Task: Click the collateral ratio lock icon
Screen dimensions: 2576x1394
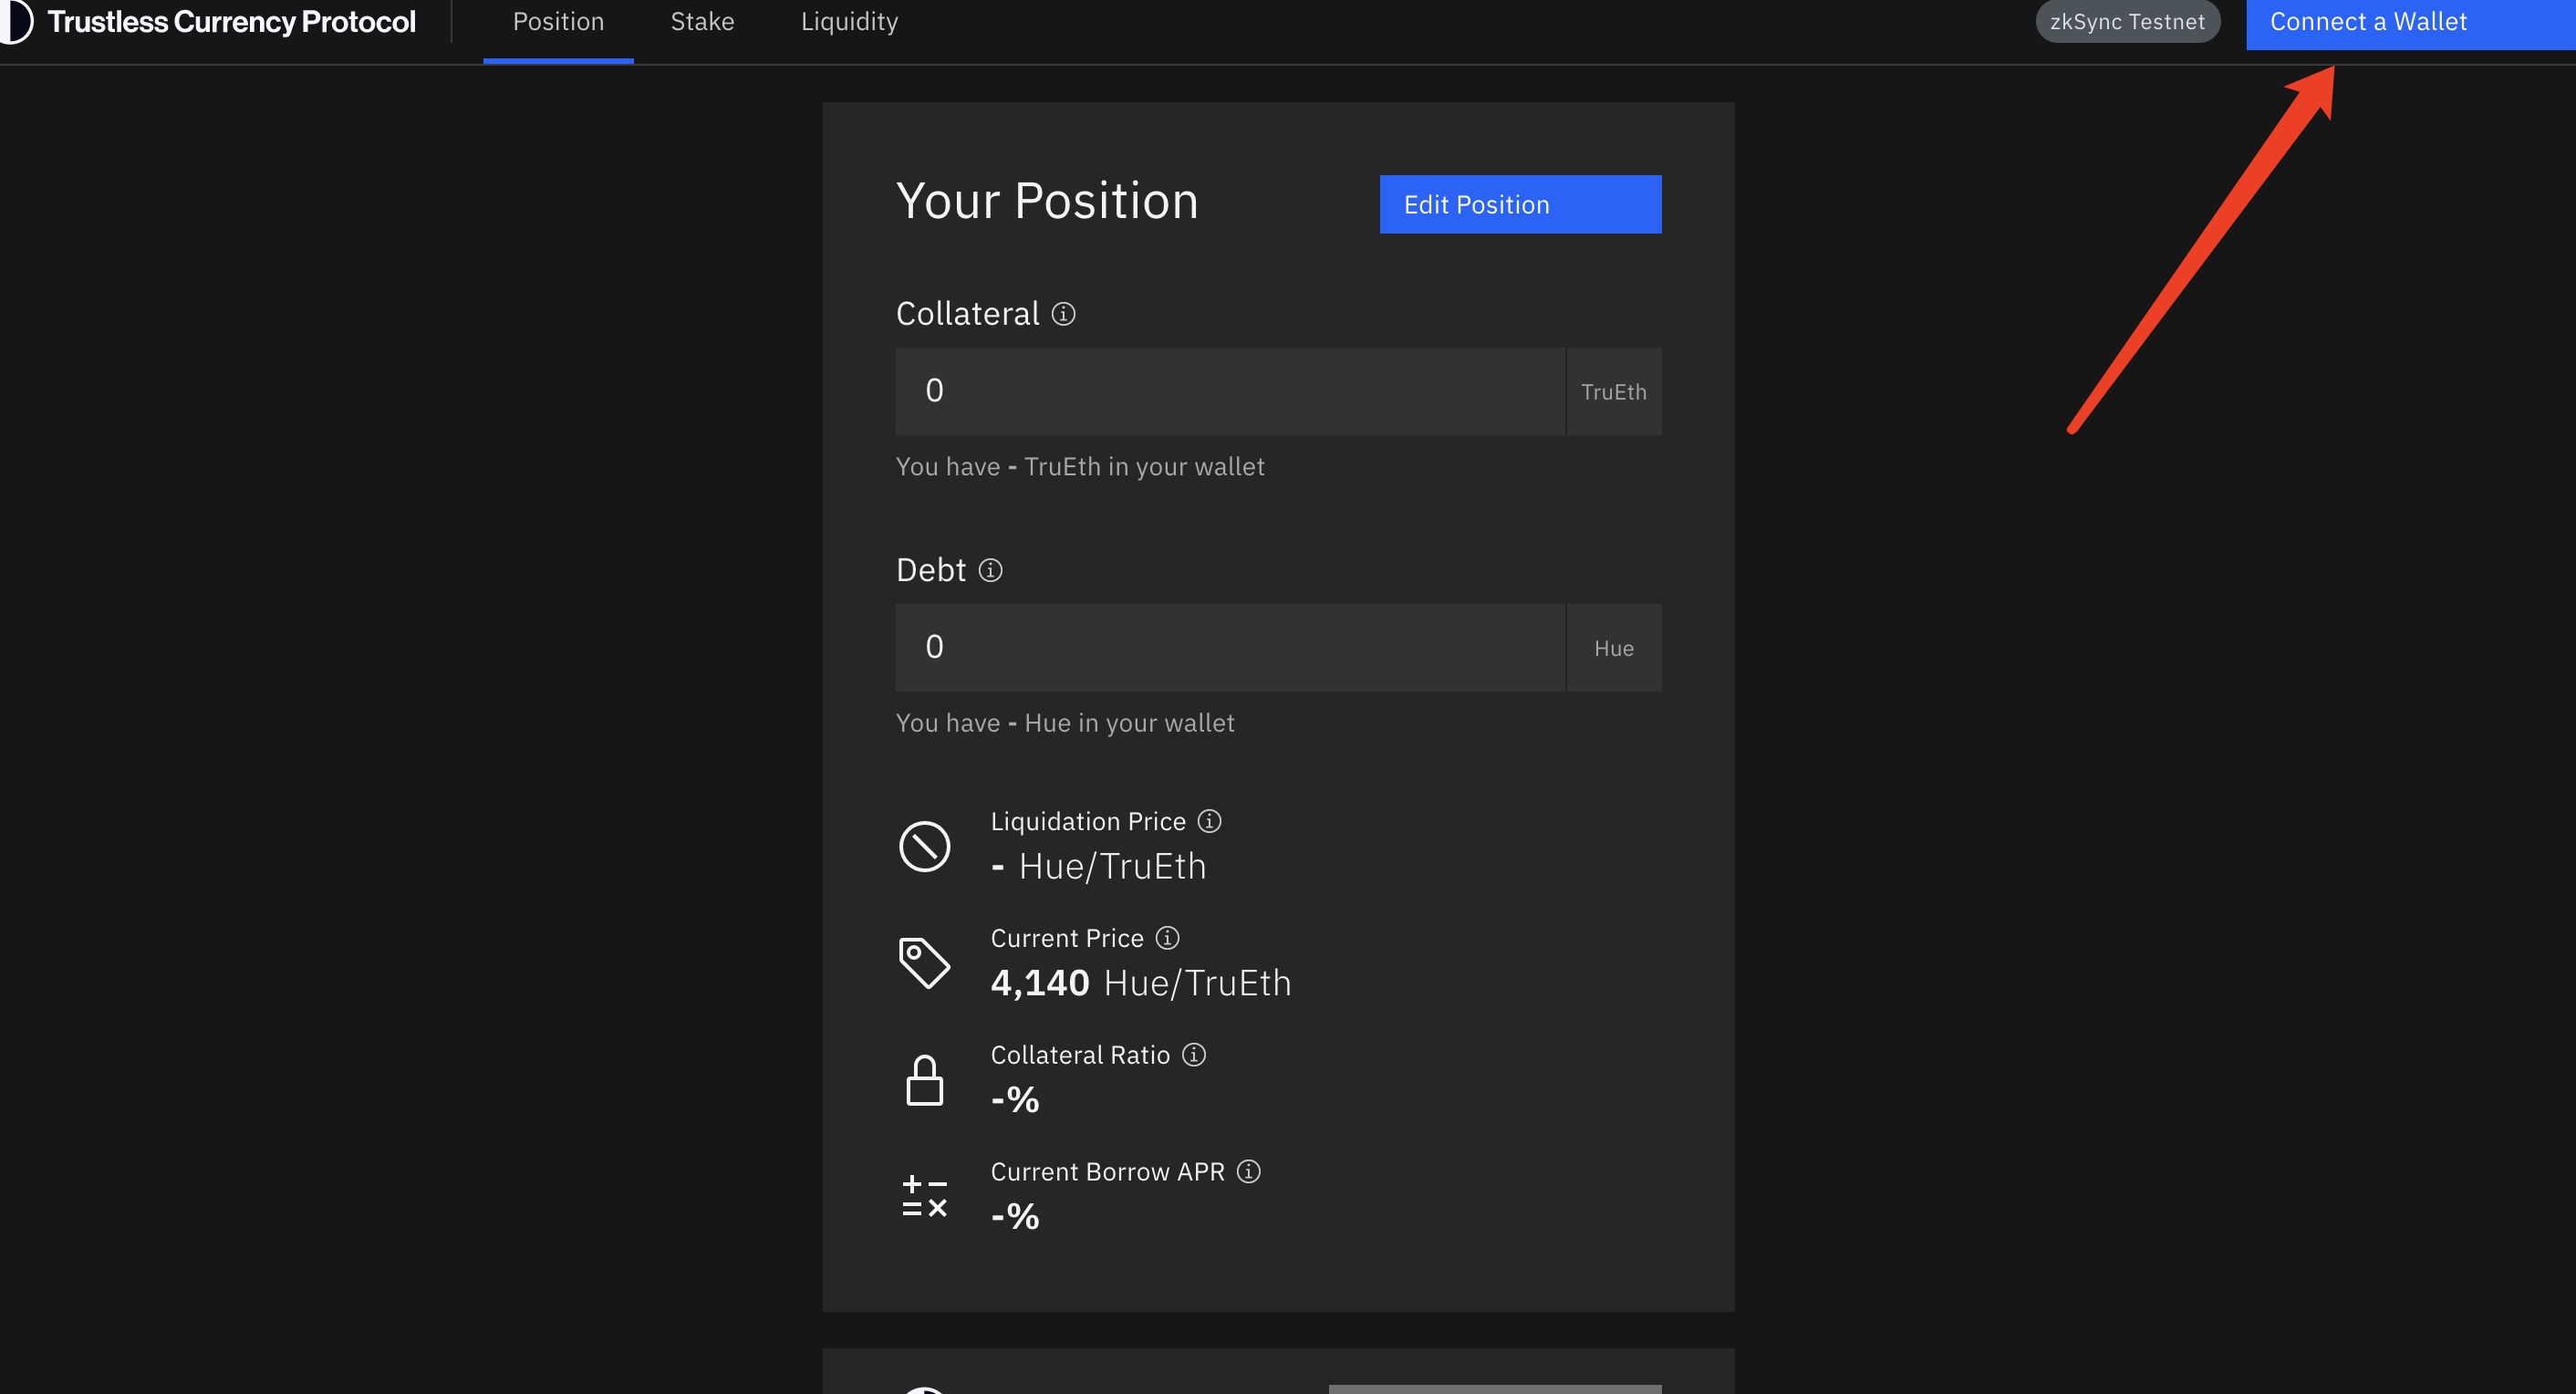Action: click(924, 1080)
